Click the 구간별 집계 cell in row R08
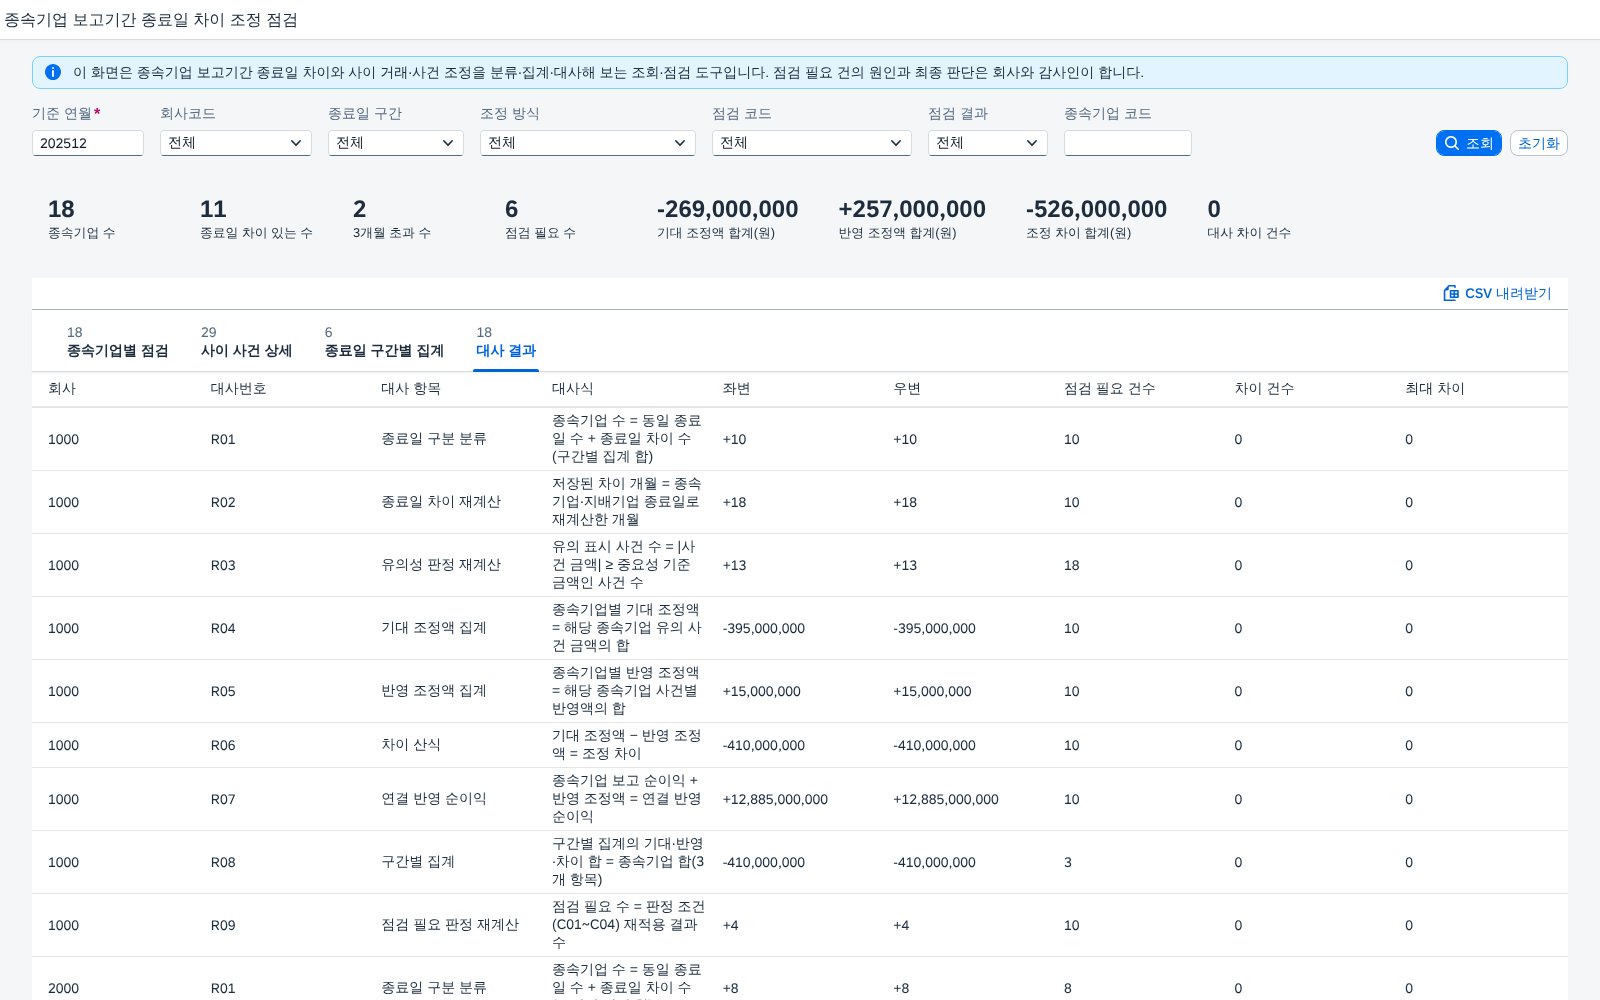Viewport: 1600px width, 1000px height. pos(418,862)
